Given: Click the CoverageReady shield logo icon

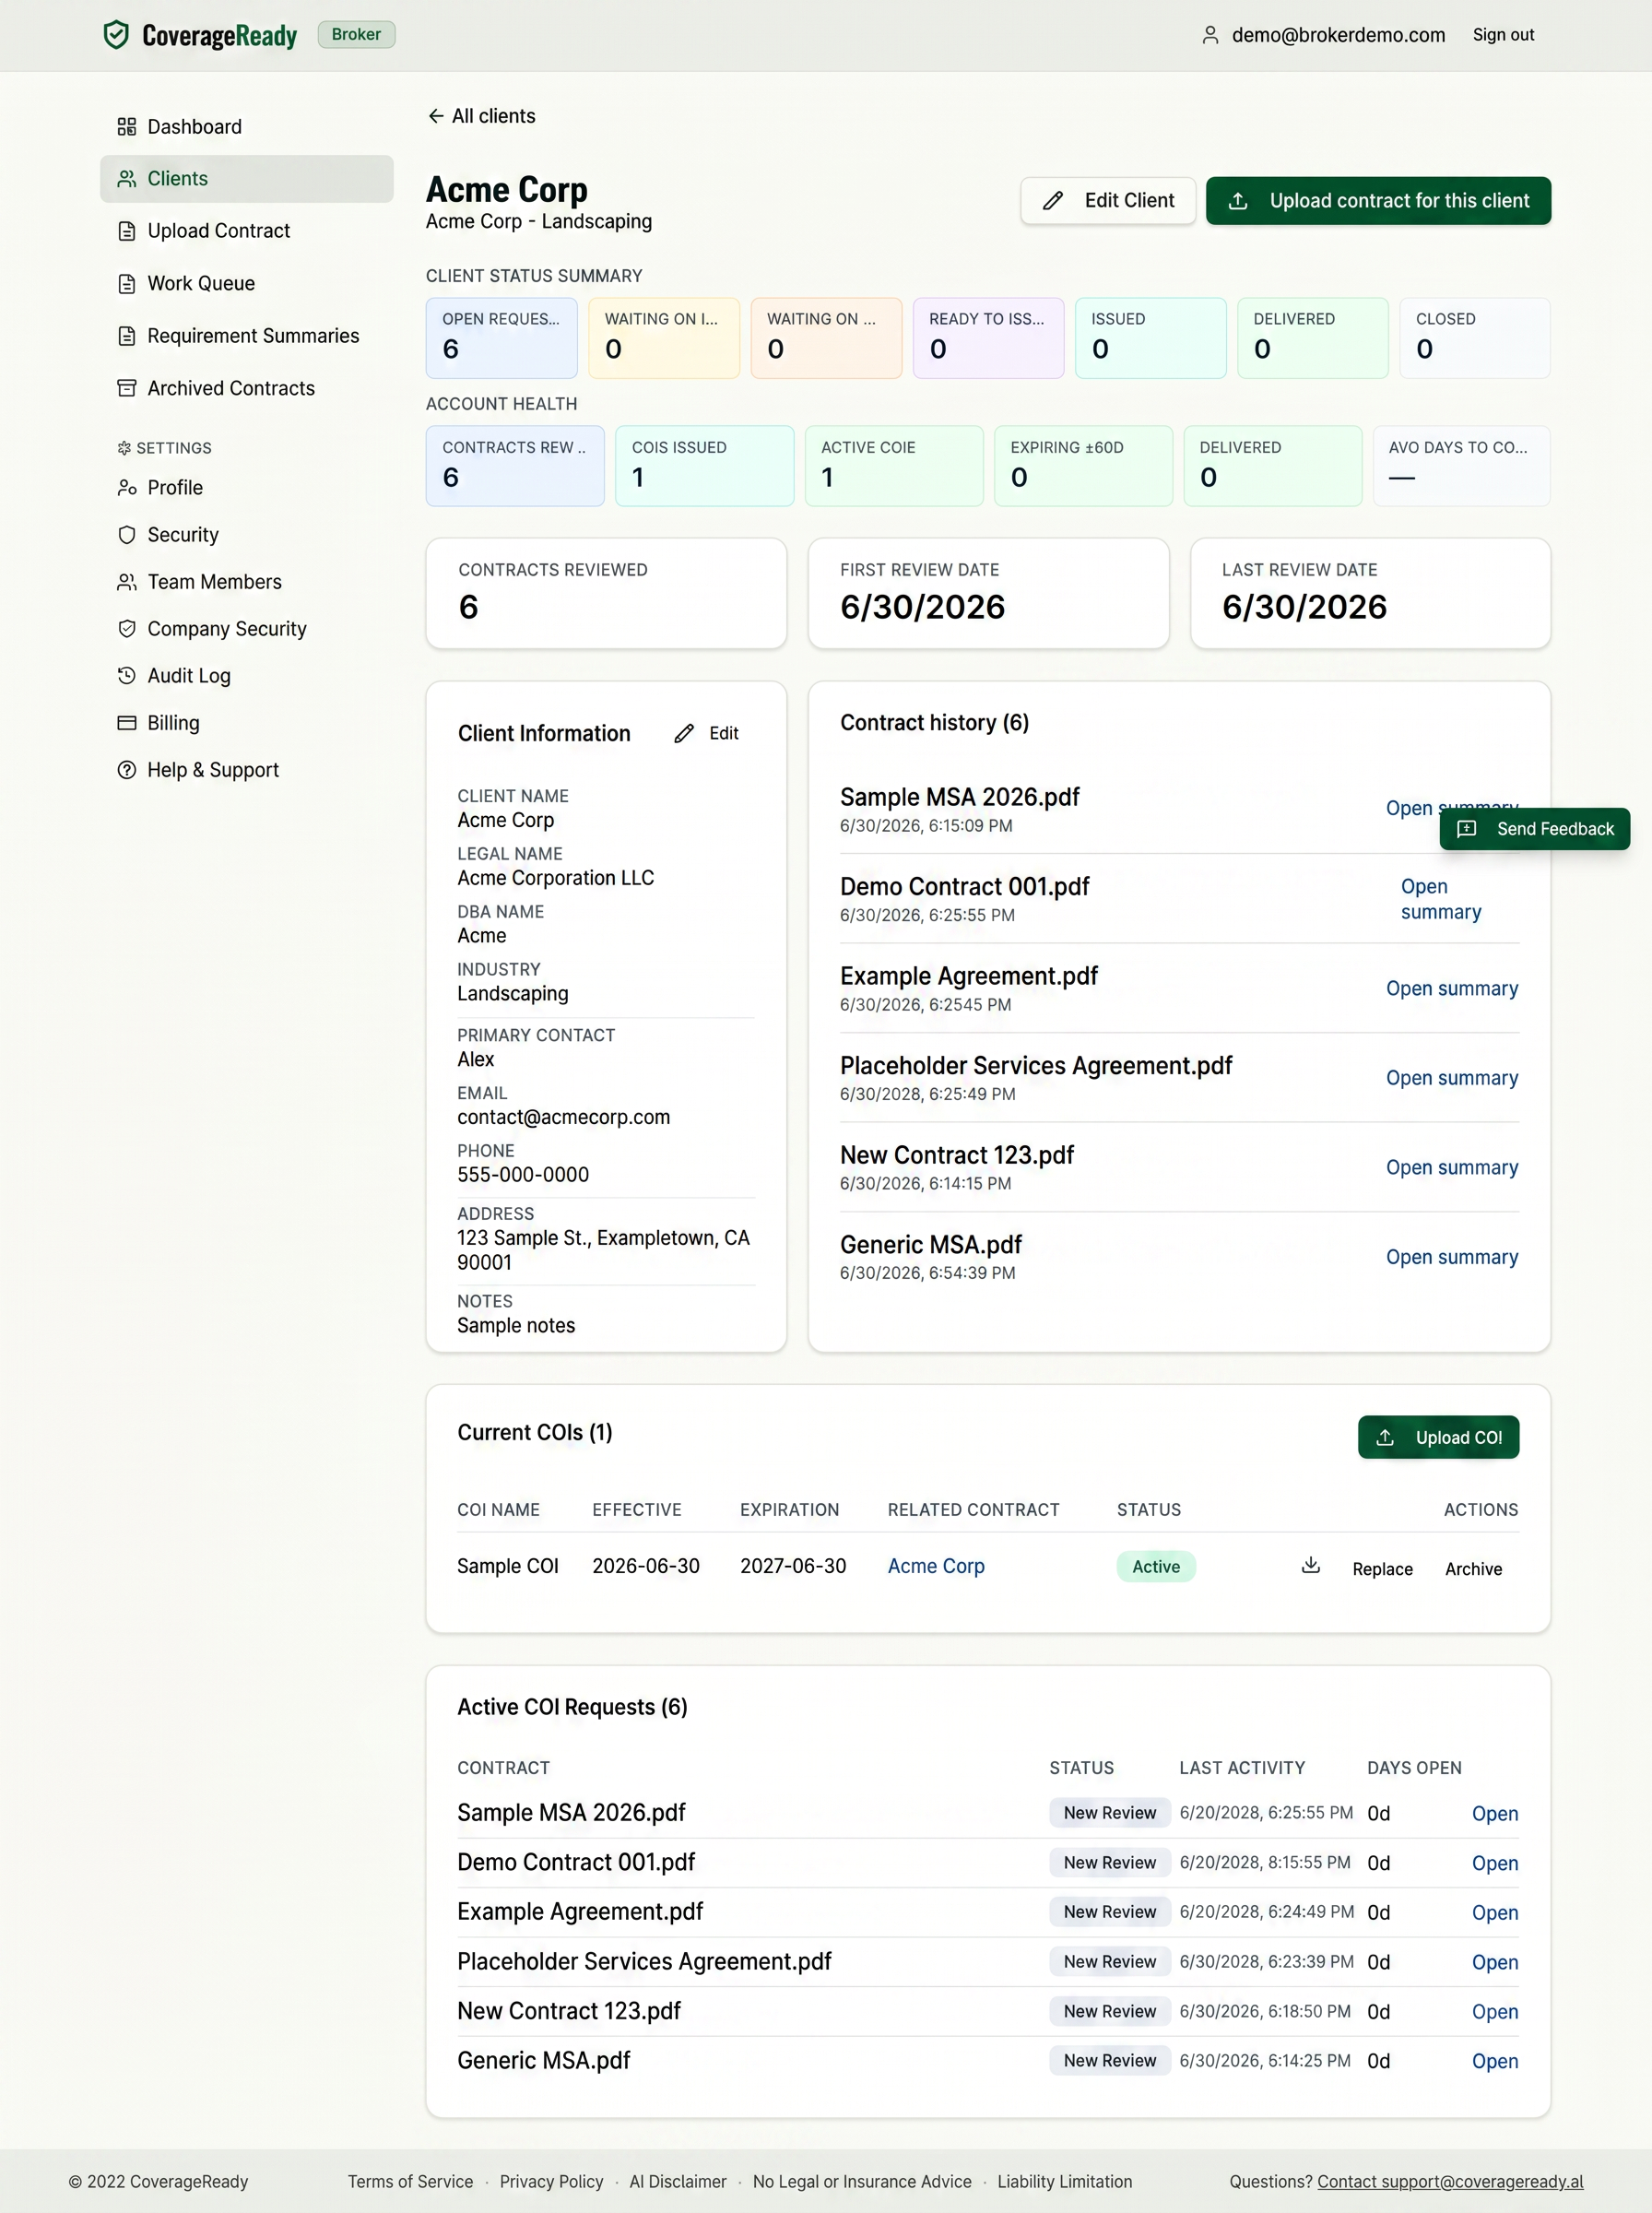Looking at the screenshot, I should point(116,35).
